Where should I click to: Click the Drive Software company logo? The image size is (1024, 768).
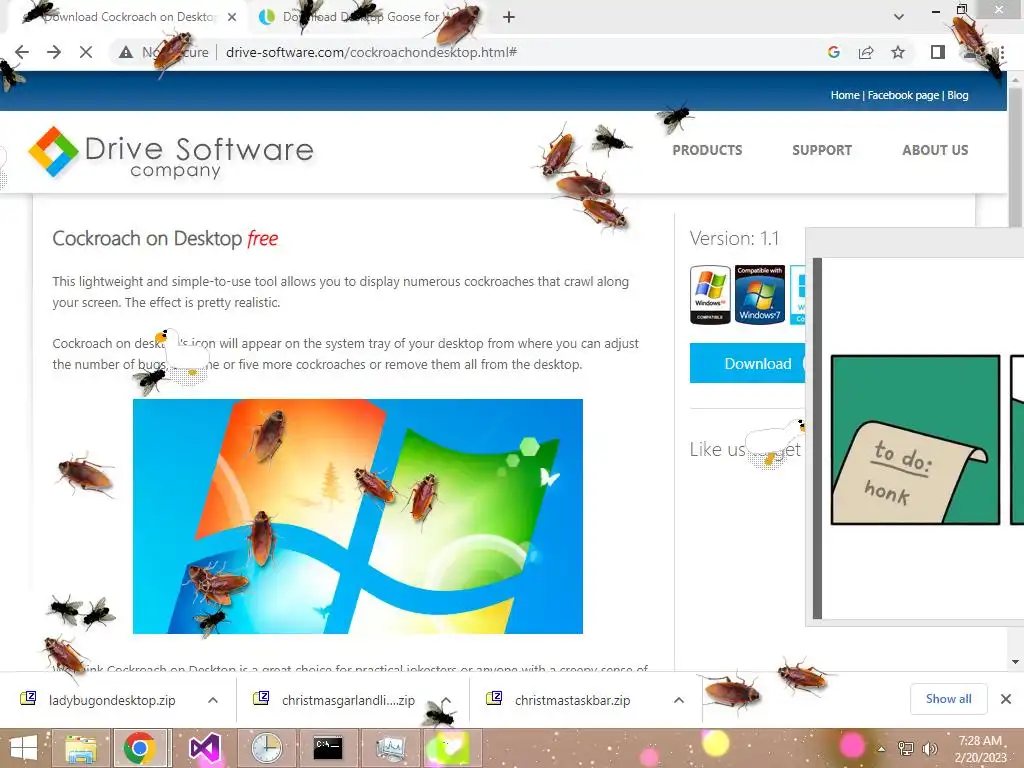pyautogui.click(x=171, y=153)
